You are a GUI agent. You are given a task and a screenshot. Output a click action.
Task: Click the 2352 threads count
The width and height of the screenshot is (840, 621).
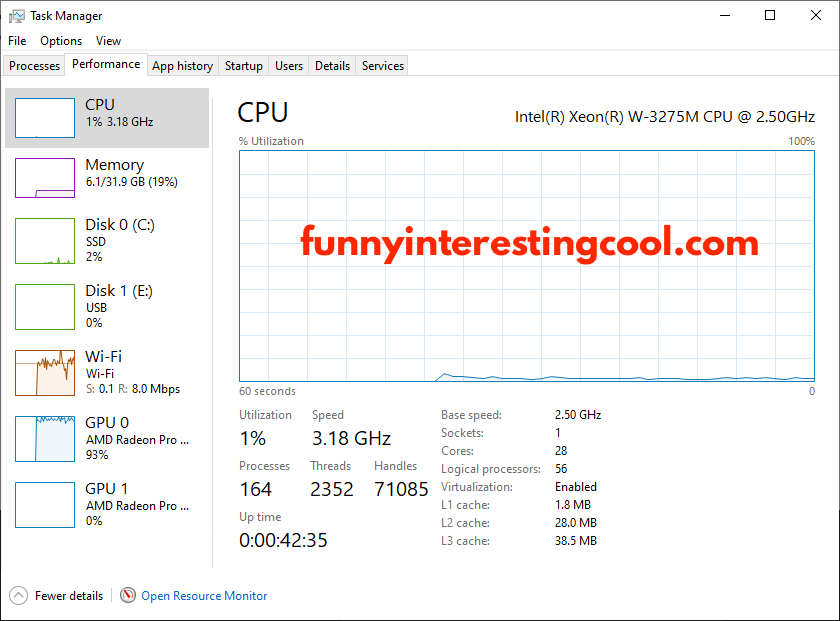[332, 489]
